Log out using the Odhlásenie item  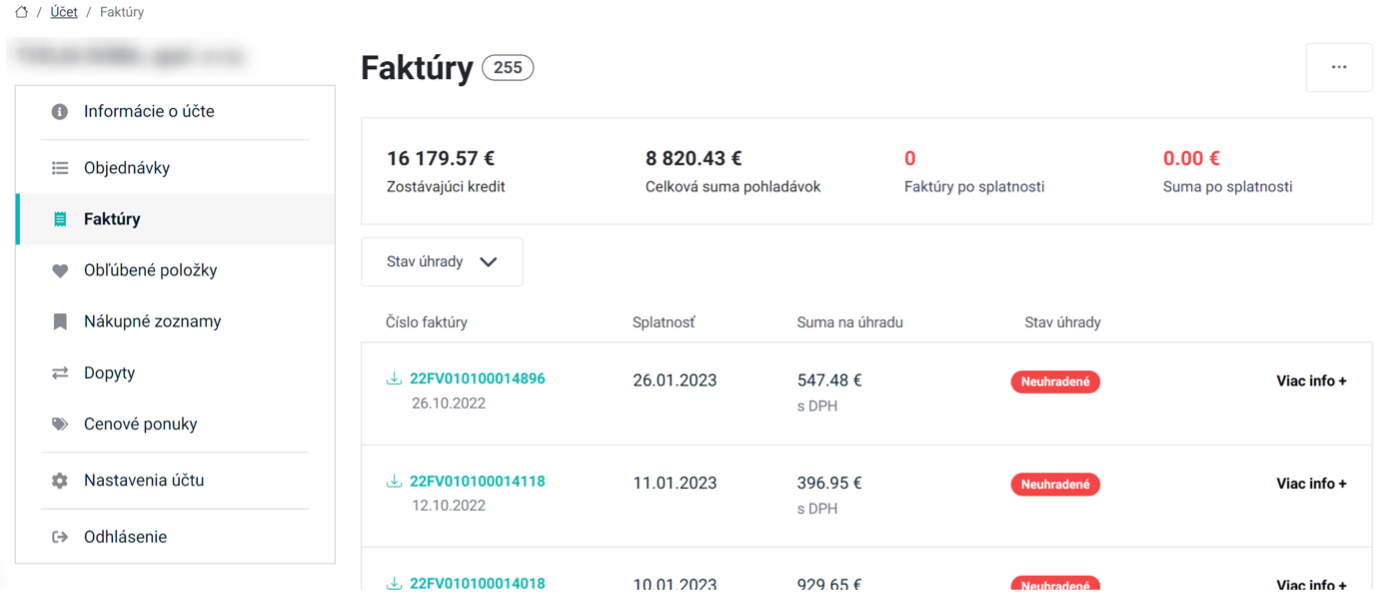click(125, 537)
